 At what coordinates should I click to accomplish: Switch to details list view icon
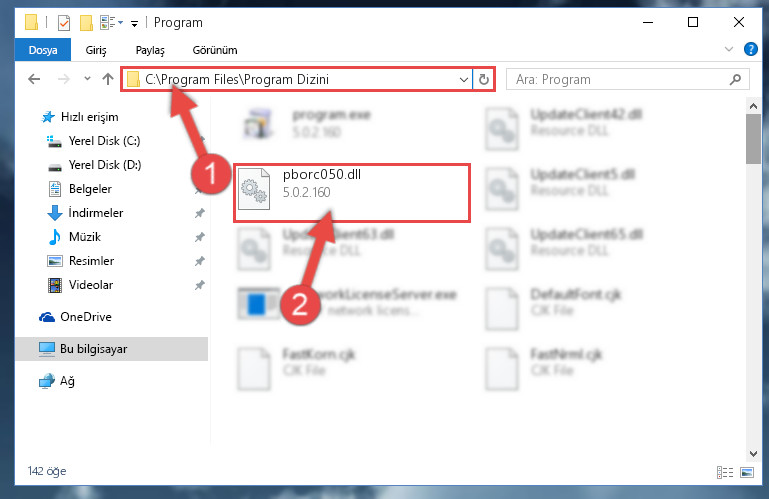pyautogui.click(x=725, y=472)
